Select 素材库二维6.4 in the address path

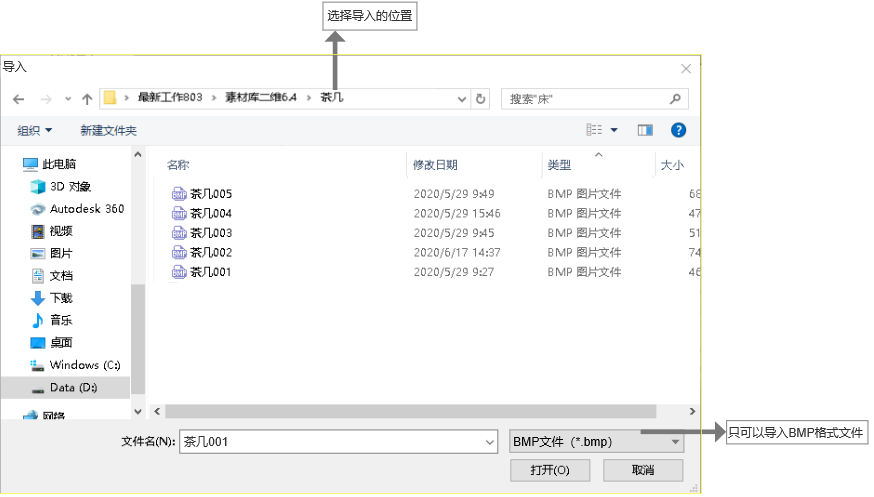click(261, 98)
